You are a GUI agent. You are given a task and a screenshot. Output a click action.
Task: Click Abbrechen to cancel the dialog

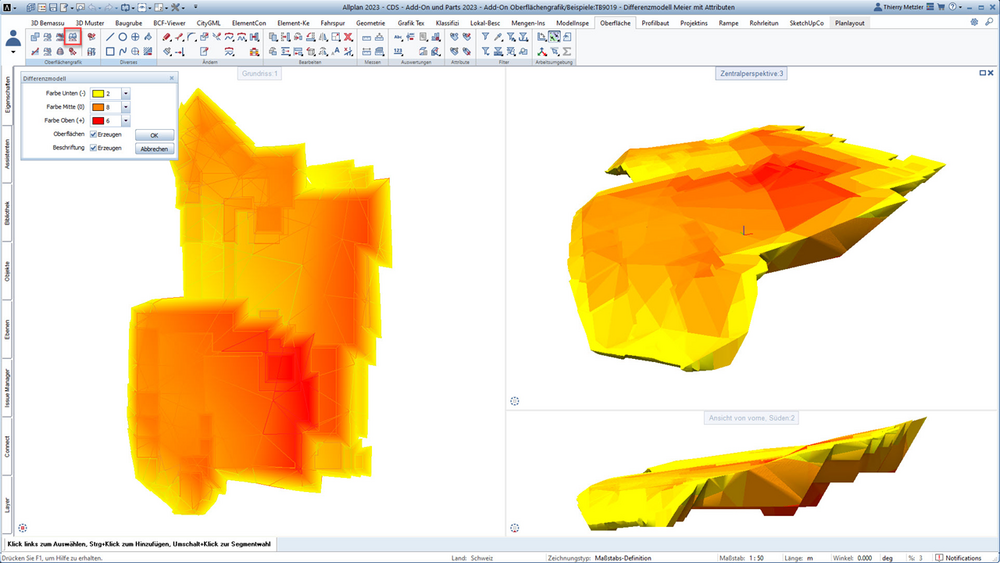coord(154,149)
